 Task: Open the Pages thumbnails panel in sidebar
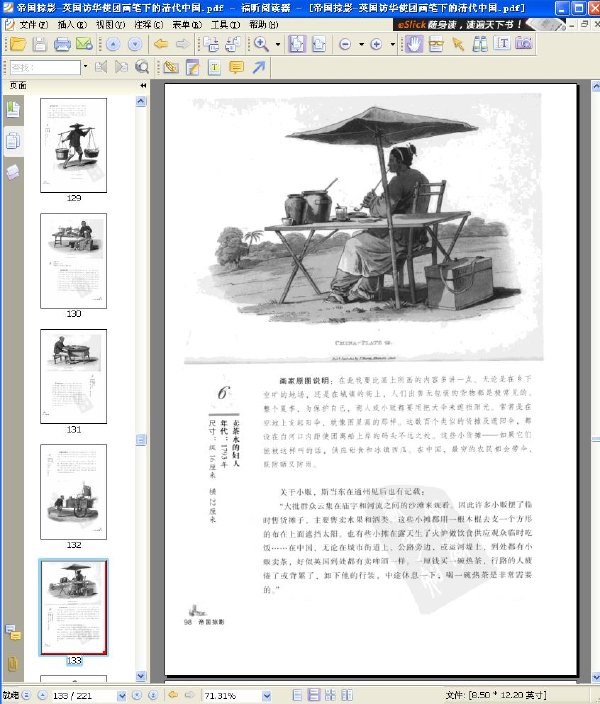(13, 141)
